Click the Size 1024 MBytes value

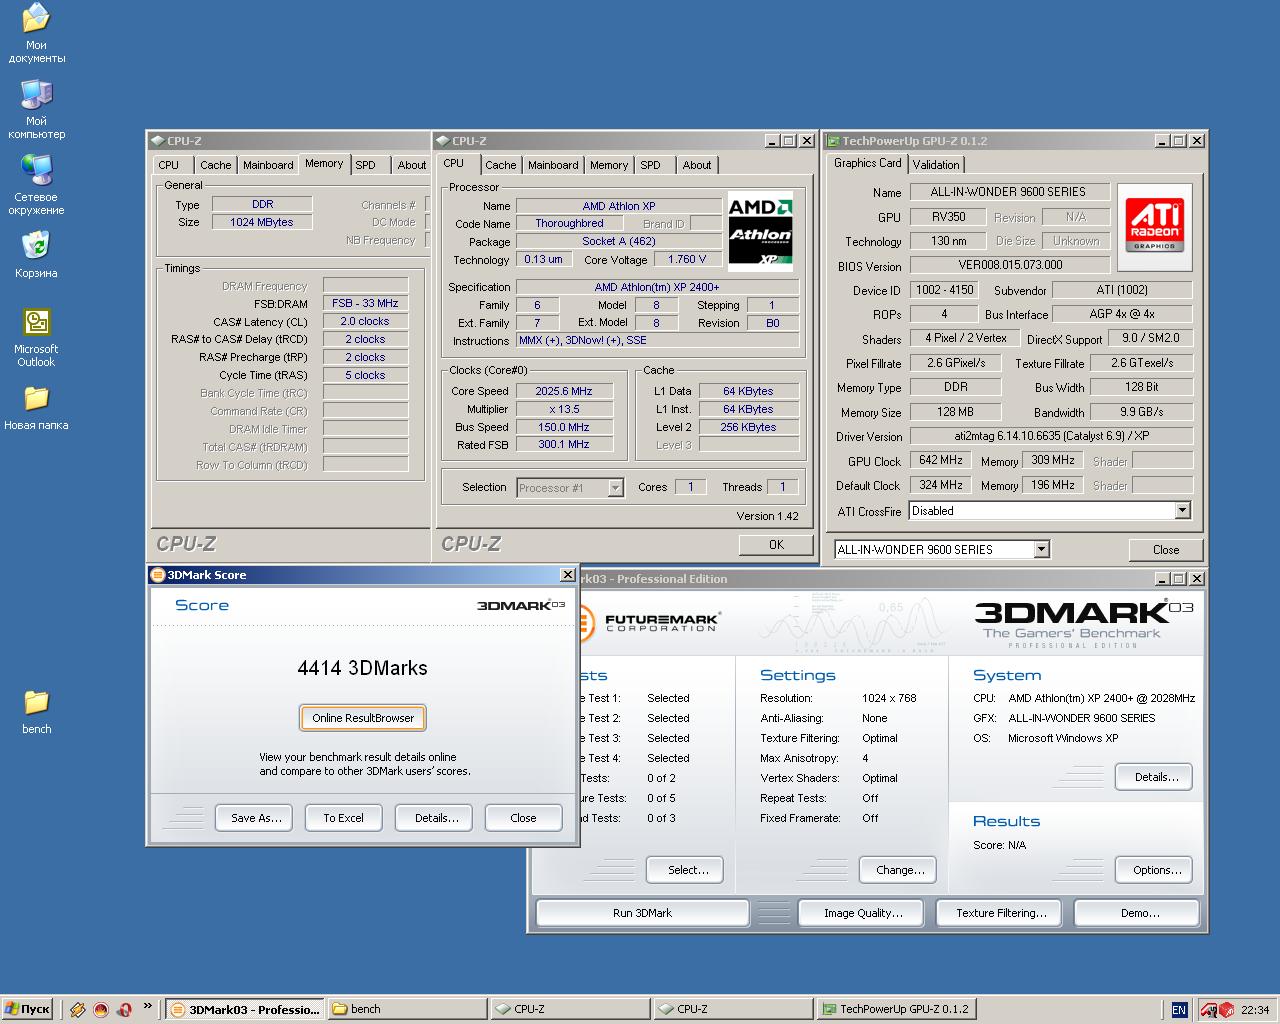click(x=262, y=222)
